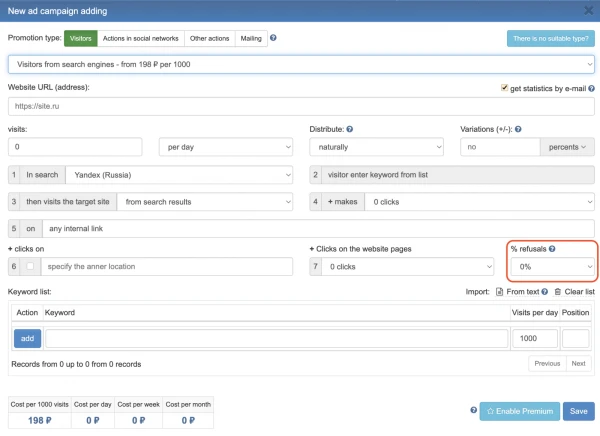Click the From text import link
This screenshot has height=436, width=600.
pyautogui.click(x=523, y=292)
